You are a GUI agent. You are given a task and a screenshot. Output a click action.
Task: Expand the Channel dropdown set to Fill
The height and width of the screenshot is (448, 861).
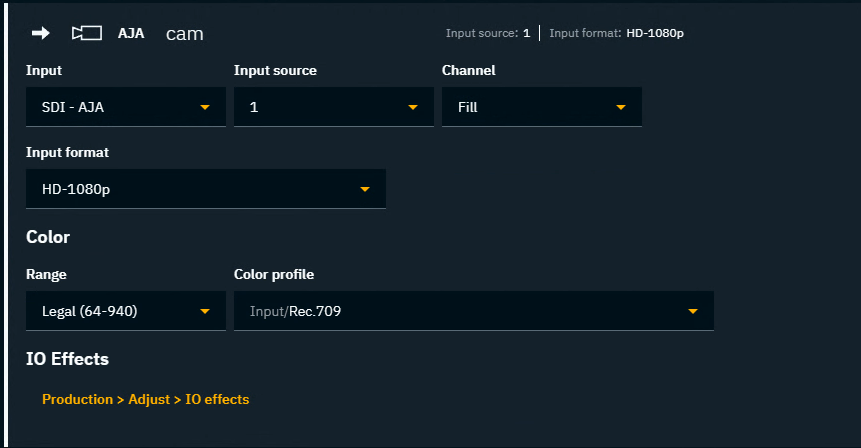(x=531, y=107)
